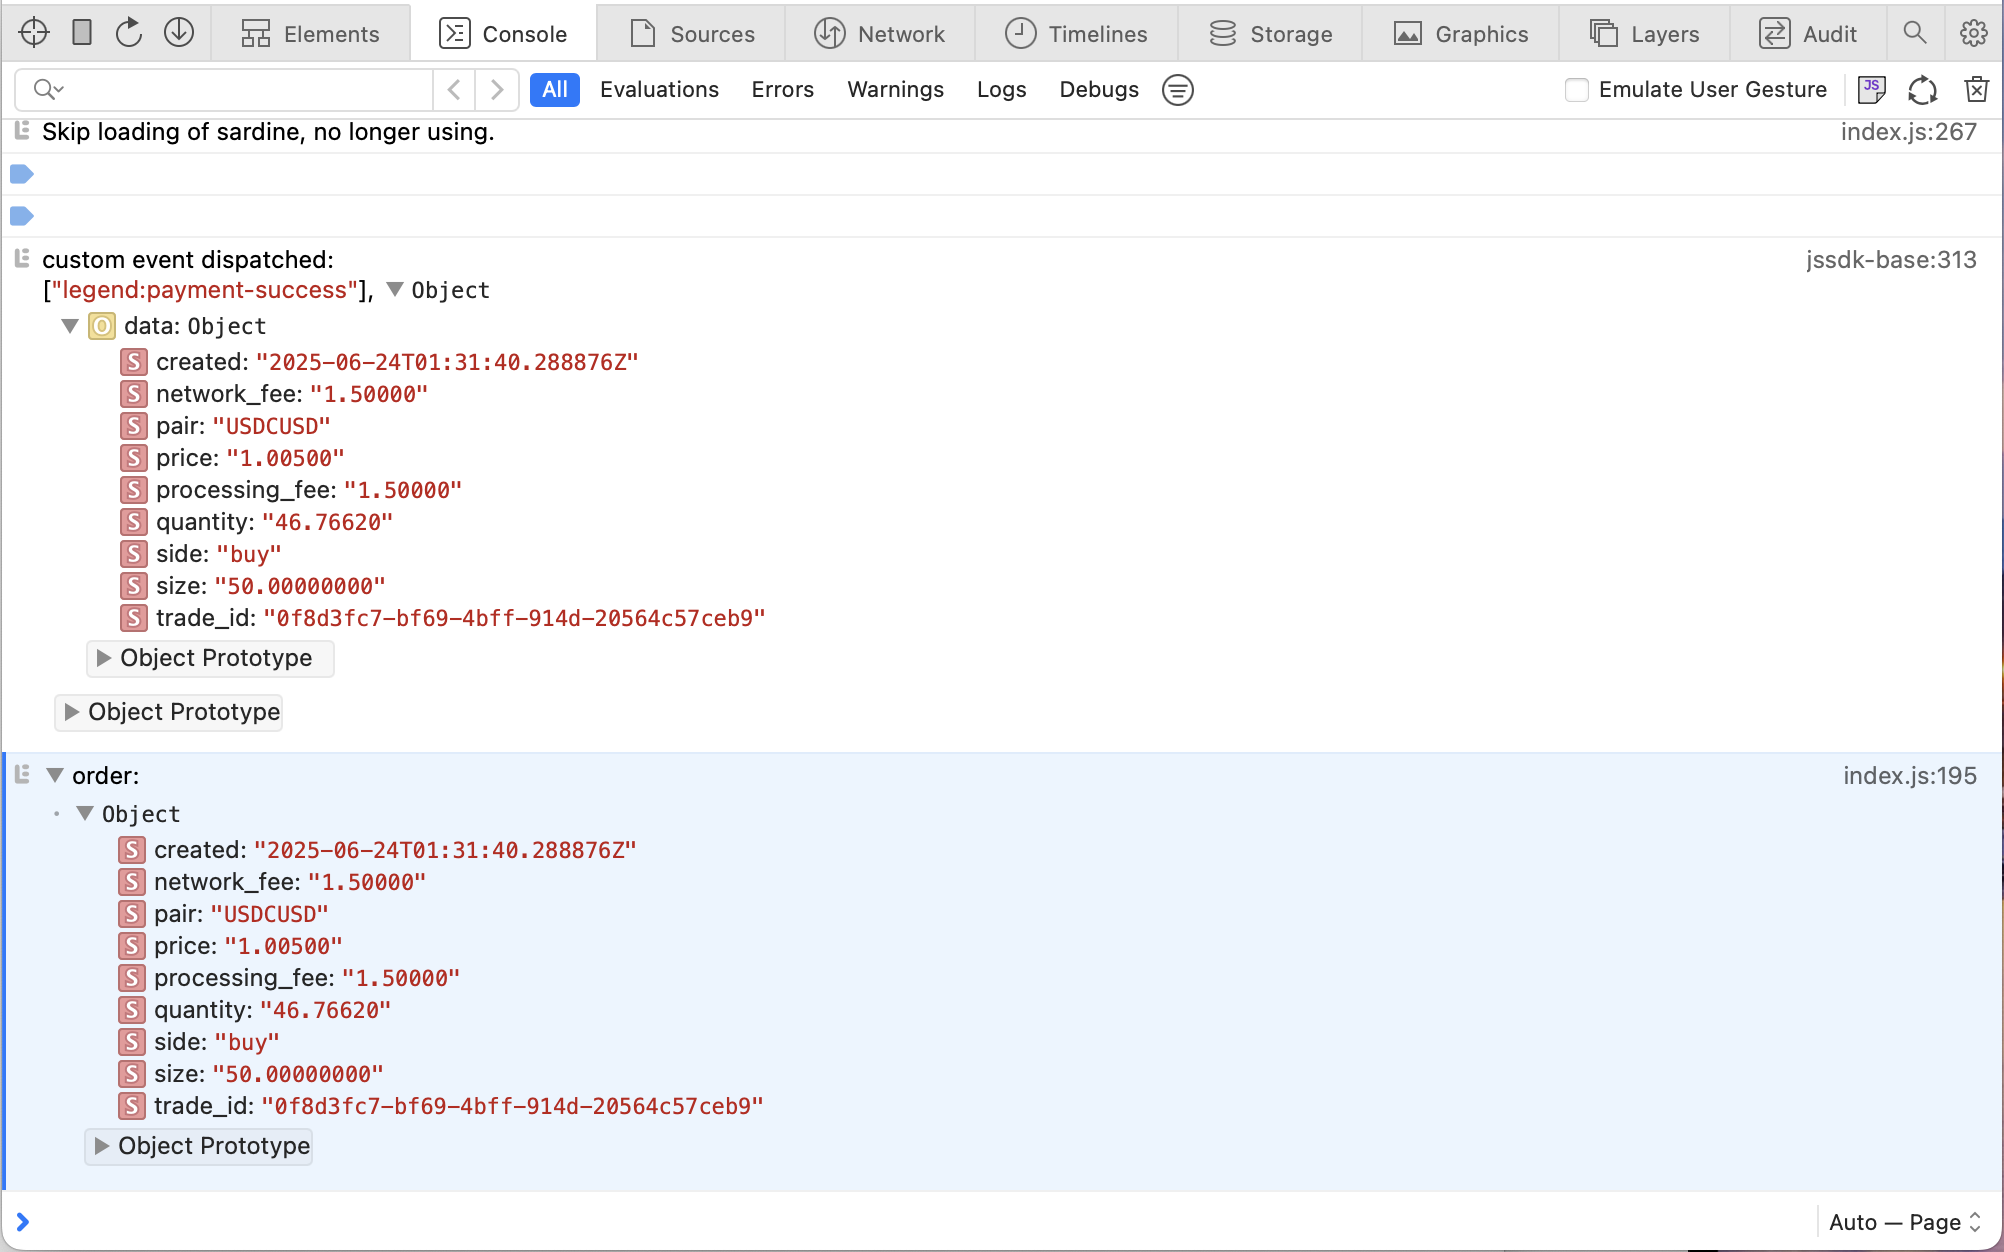The width and height of the screenshot is (2004, 1252).
Task: Switch to the Elements tab
Action: click(311, 34)
